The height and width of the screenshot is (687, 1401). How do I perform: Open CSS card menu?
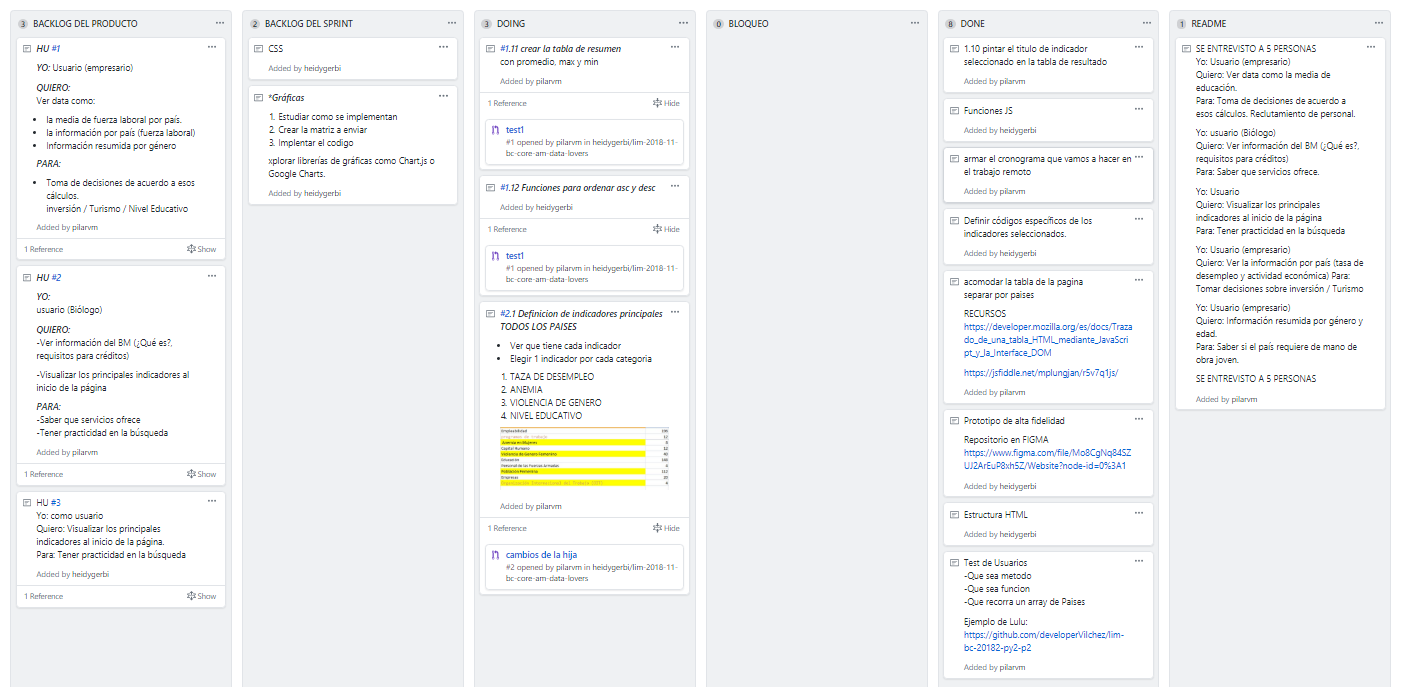[443, 47]
